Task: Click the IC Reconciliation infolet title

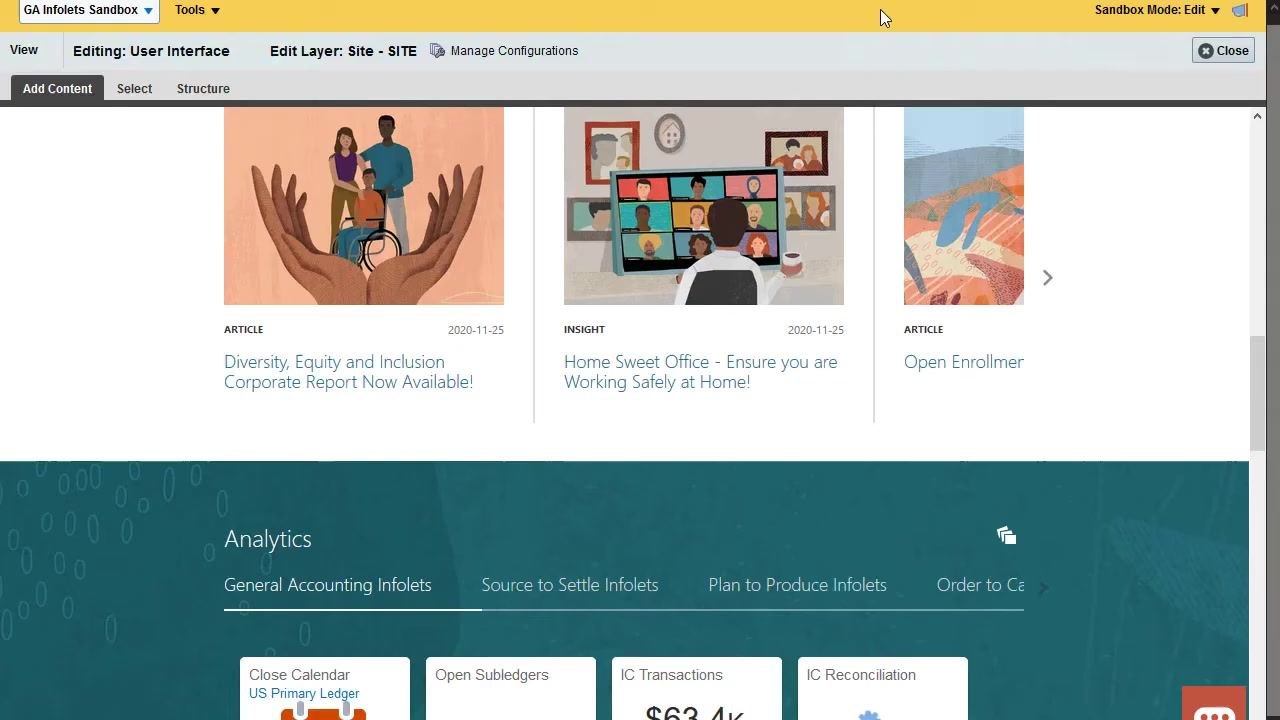Action: pos(861,675)
